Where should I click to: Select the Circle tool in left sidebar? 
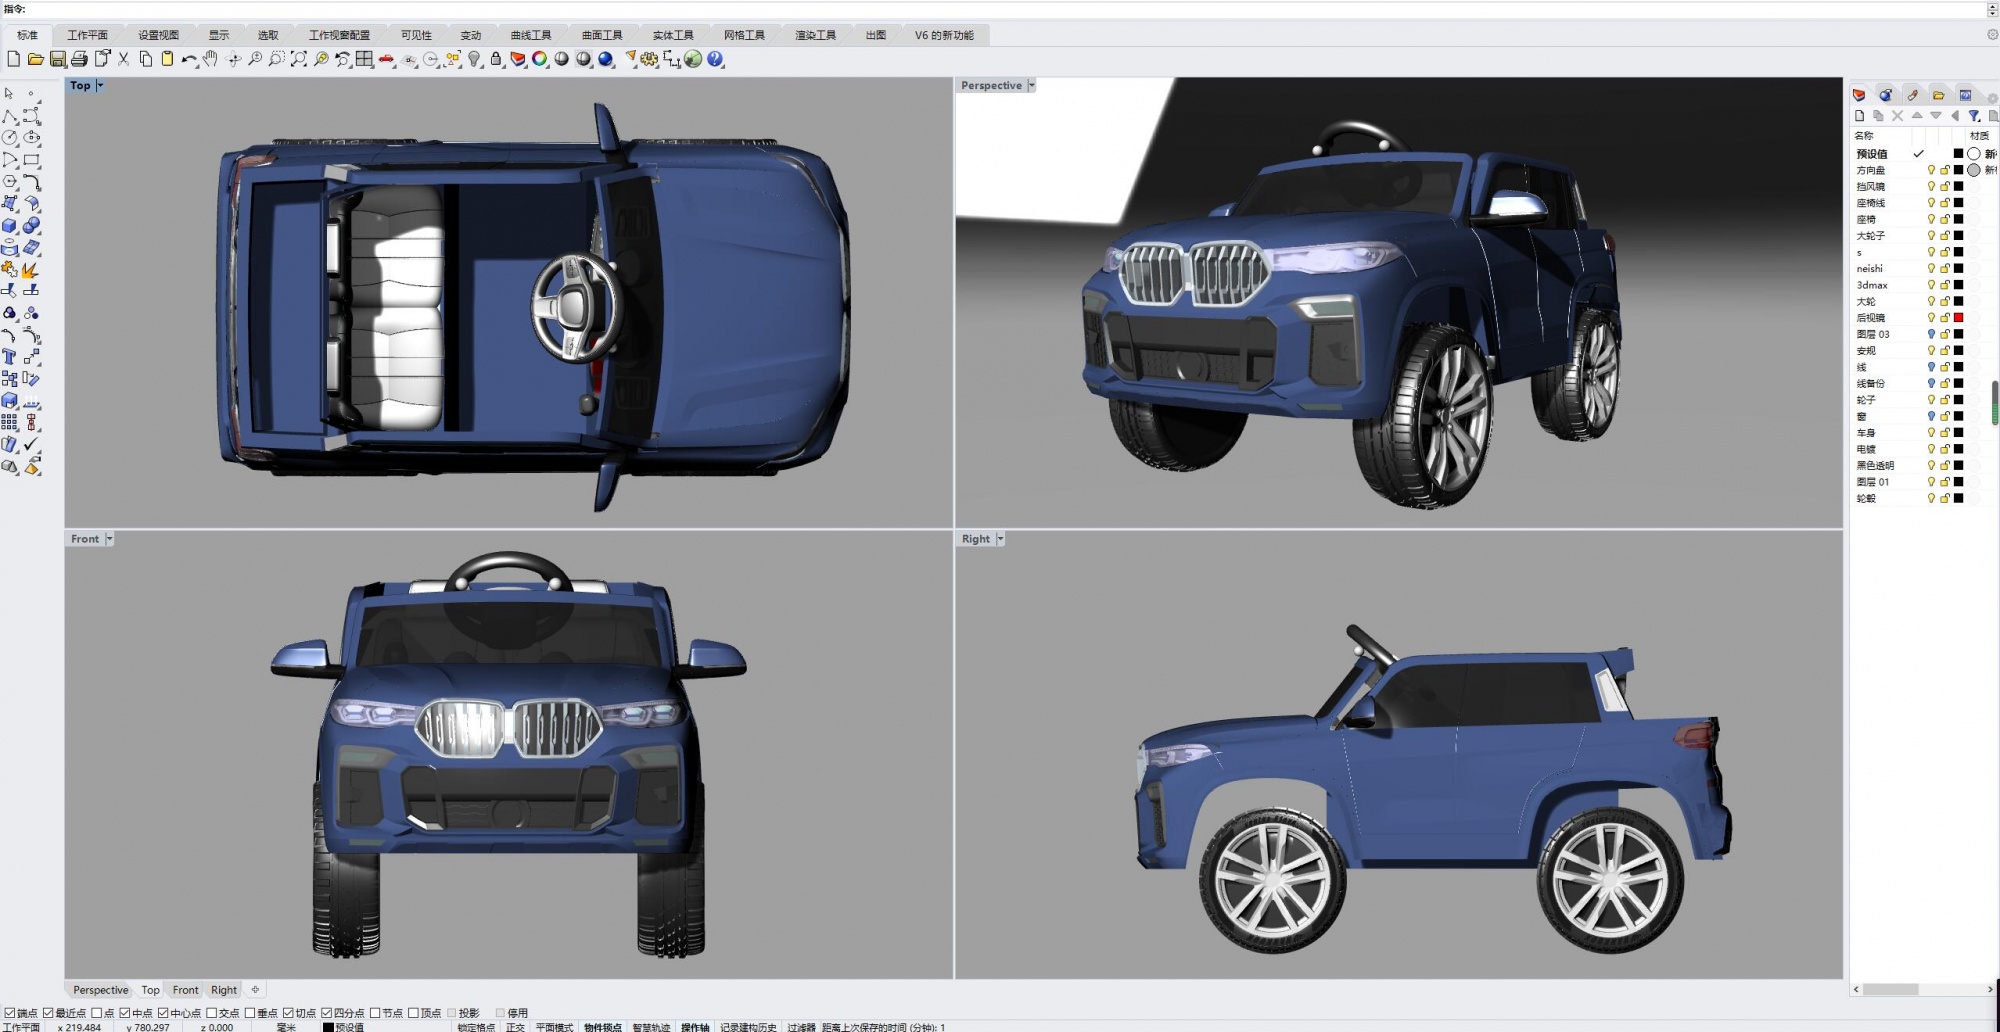pyautogui.click(x=10, y=138)
